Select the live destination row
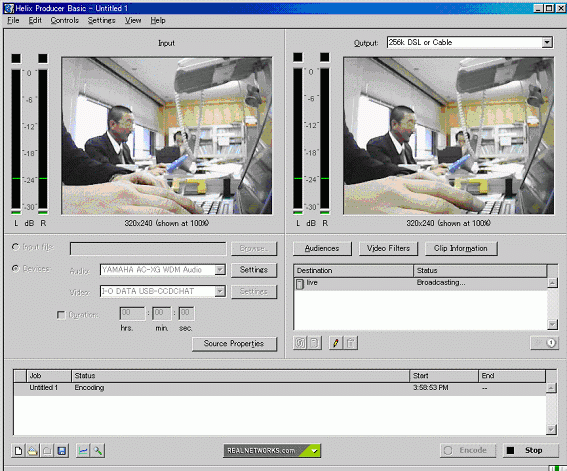The image size is (567, 471). (420, 283)
